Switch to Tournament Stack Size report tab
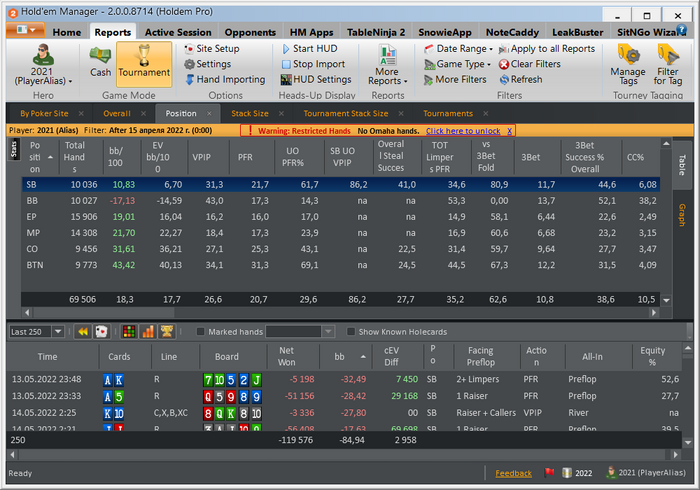This screenshot has height=490, width=700. [346, 113]
